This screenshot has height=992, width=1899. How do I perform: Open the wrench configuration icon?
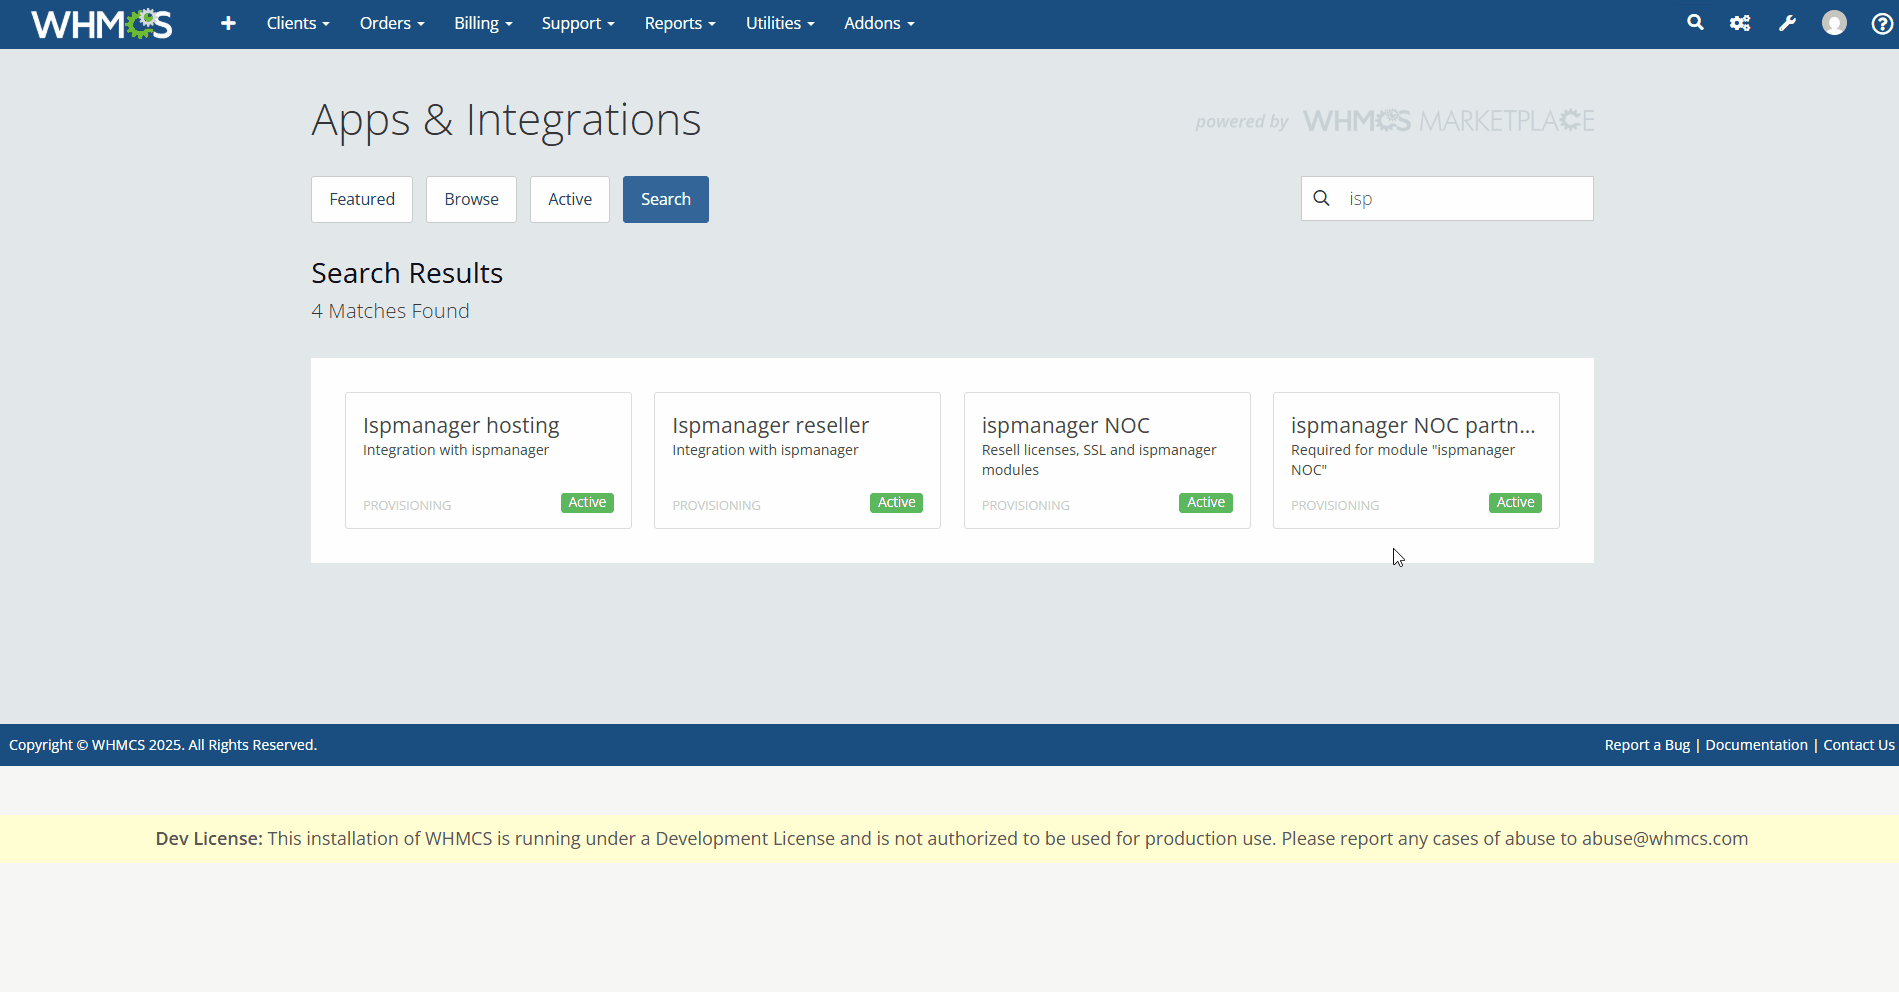point(1787,23)
